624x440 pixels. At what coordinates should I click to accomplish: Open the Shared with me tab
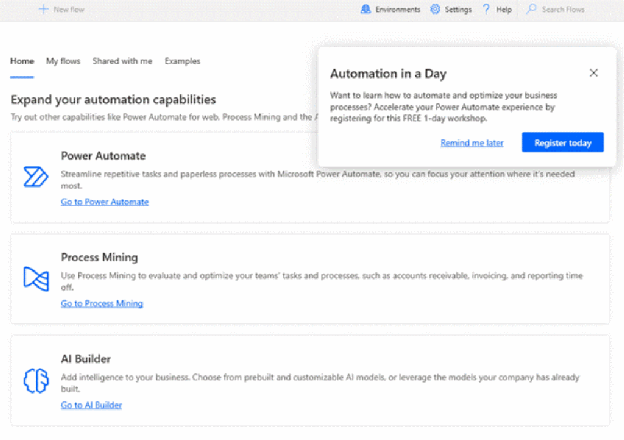[x=122, y=61]
